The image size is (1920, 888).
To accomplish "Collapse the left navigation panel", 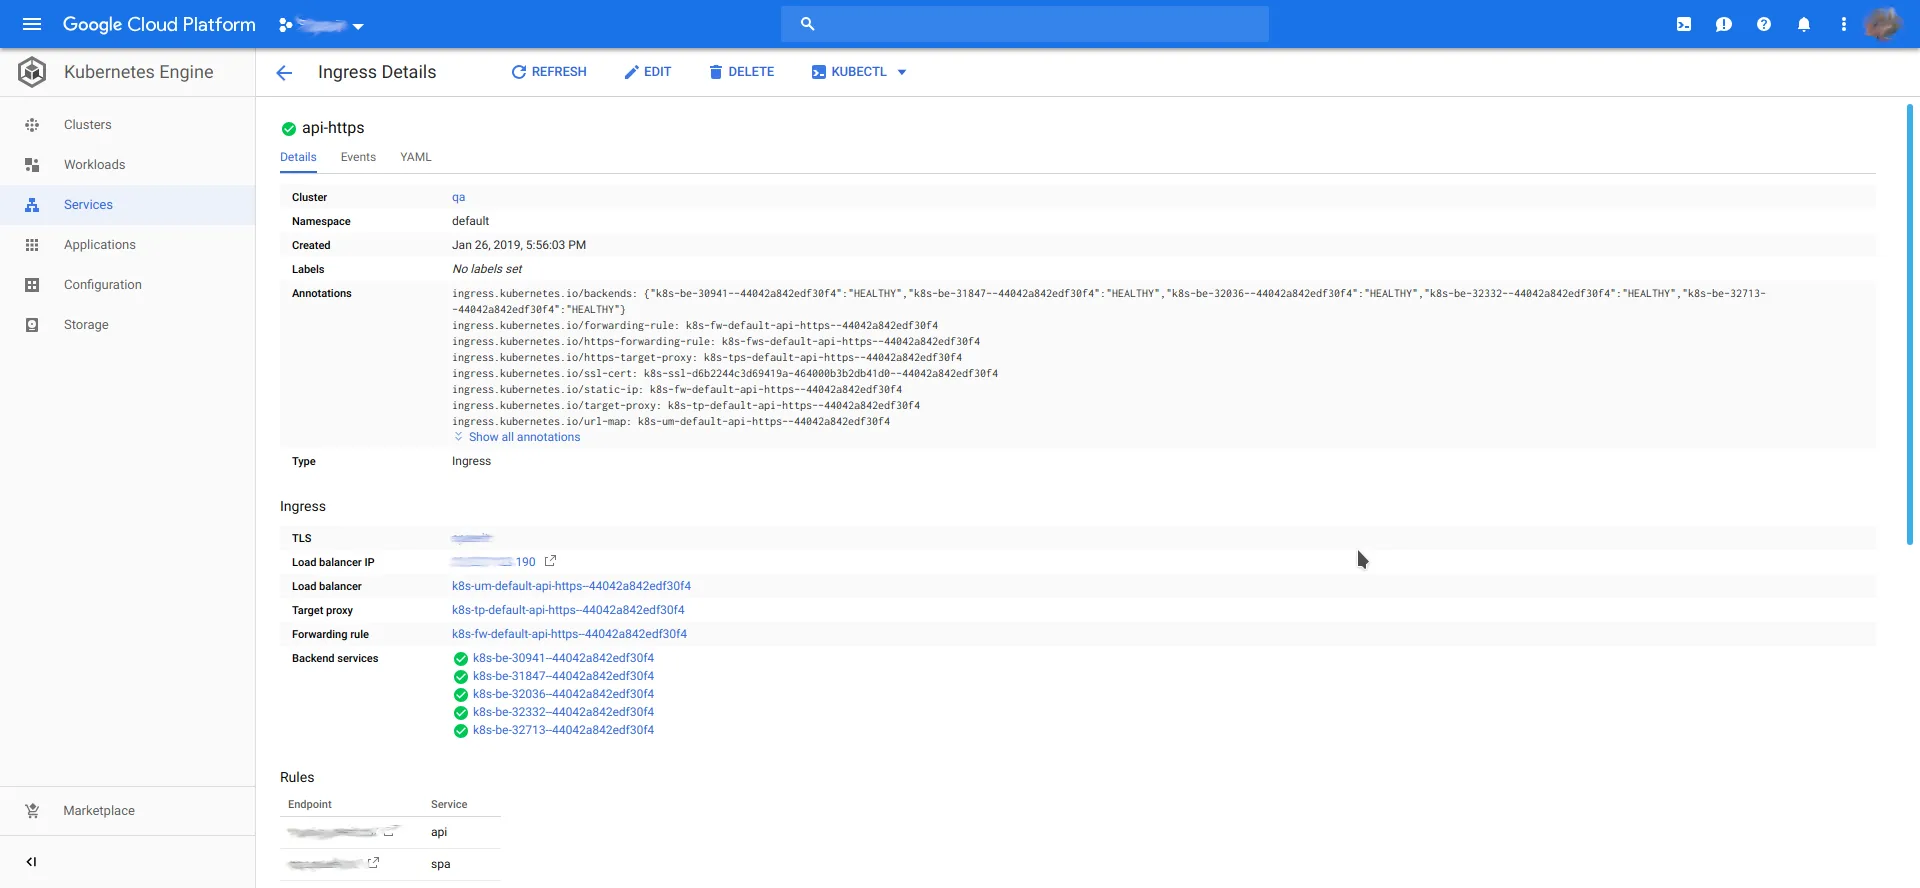I will coord(31,862).
